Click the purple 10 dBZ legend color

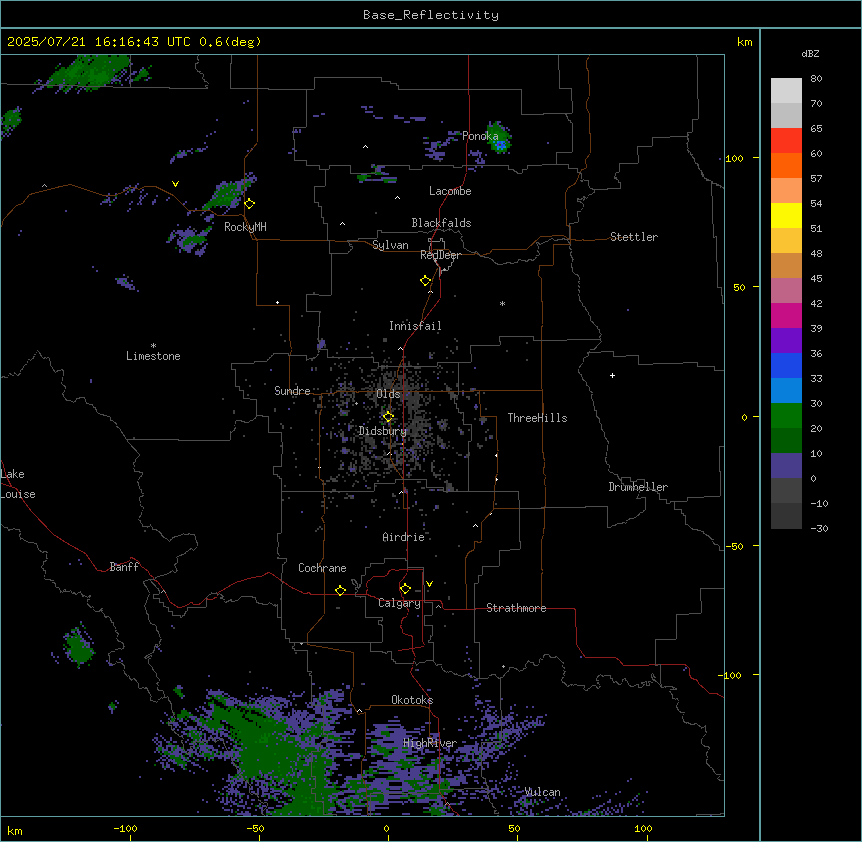point(786,466)
